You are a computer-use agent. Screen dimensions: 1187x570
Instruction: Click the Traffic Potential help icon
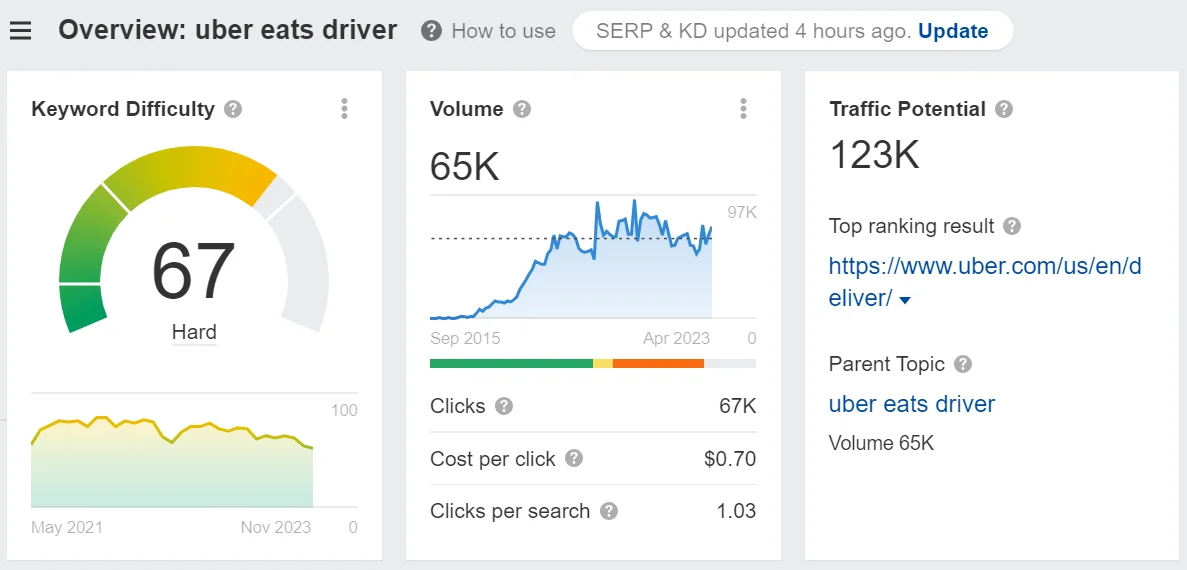pyautogui.click(x=1004, y=109)
